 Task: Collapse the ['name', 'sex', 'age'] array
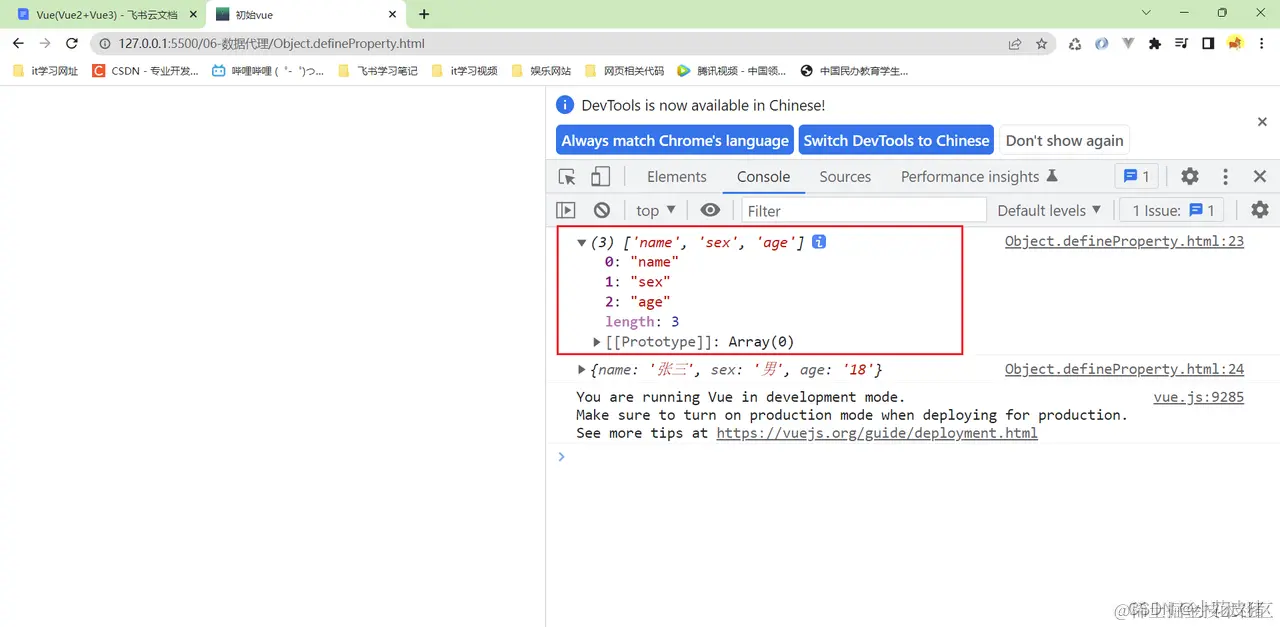pyautogui.click(x=582, y=243)
